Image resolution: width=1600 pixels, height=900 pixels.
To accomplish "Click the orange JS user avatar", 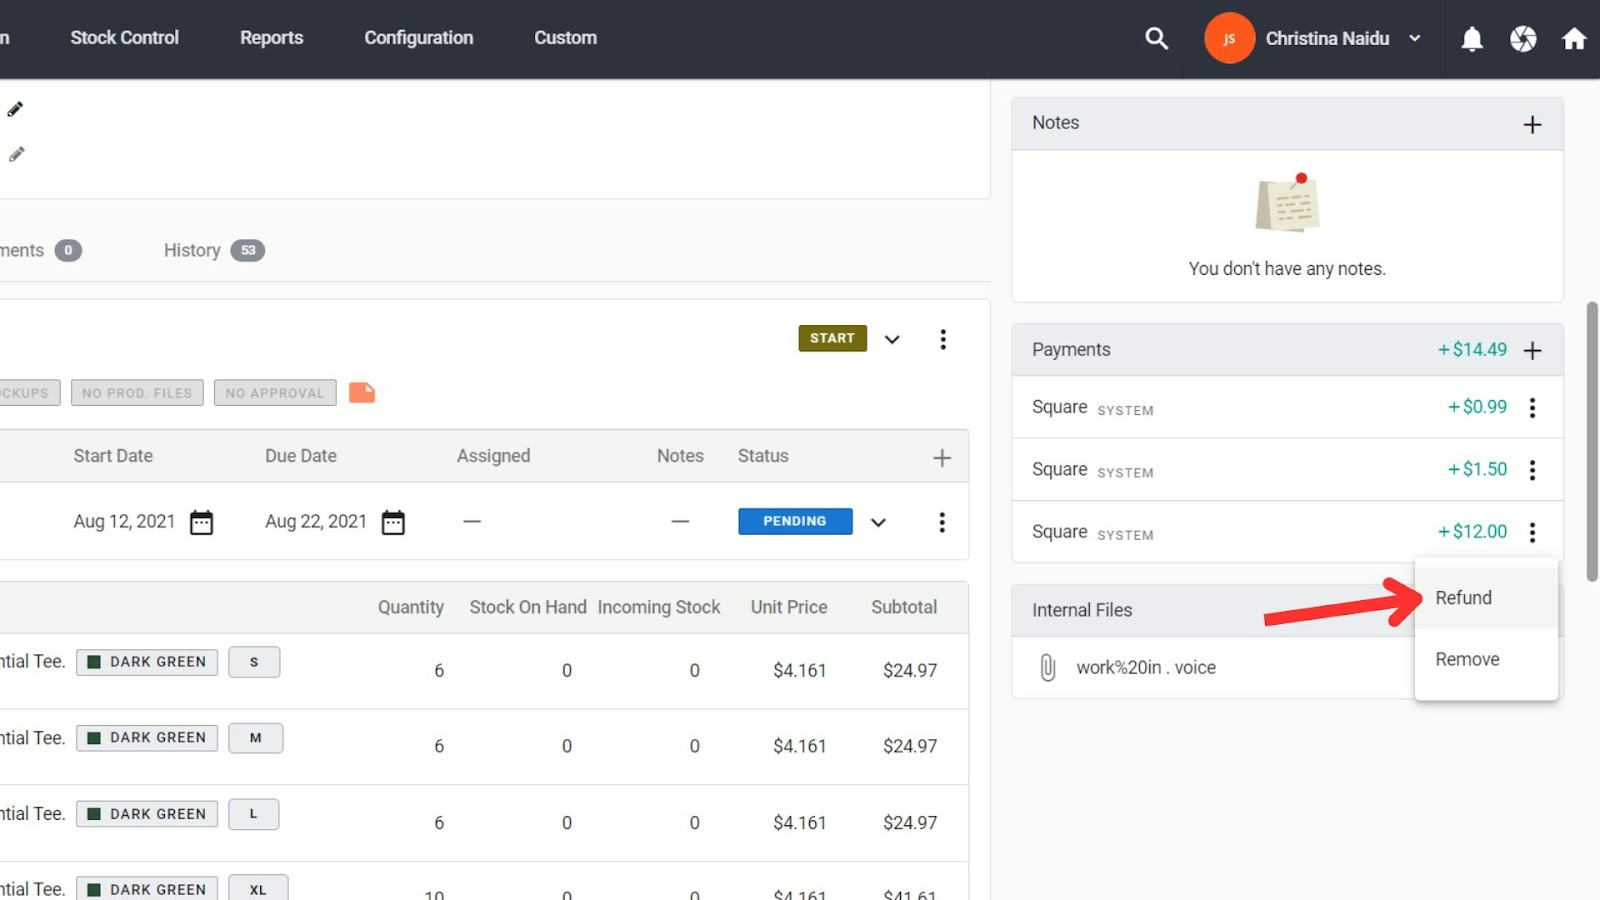I will pos(1229,38).
